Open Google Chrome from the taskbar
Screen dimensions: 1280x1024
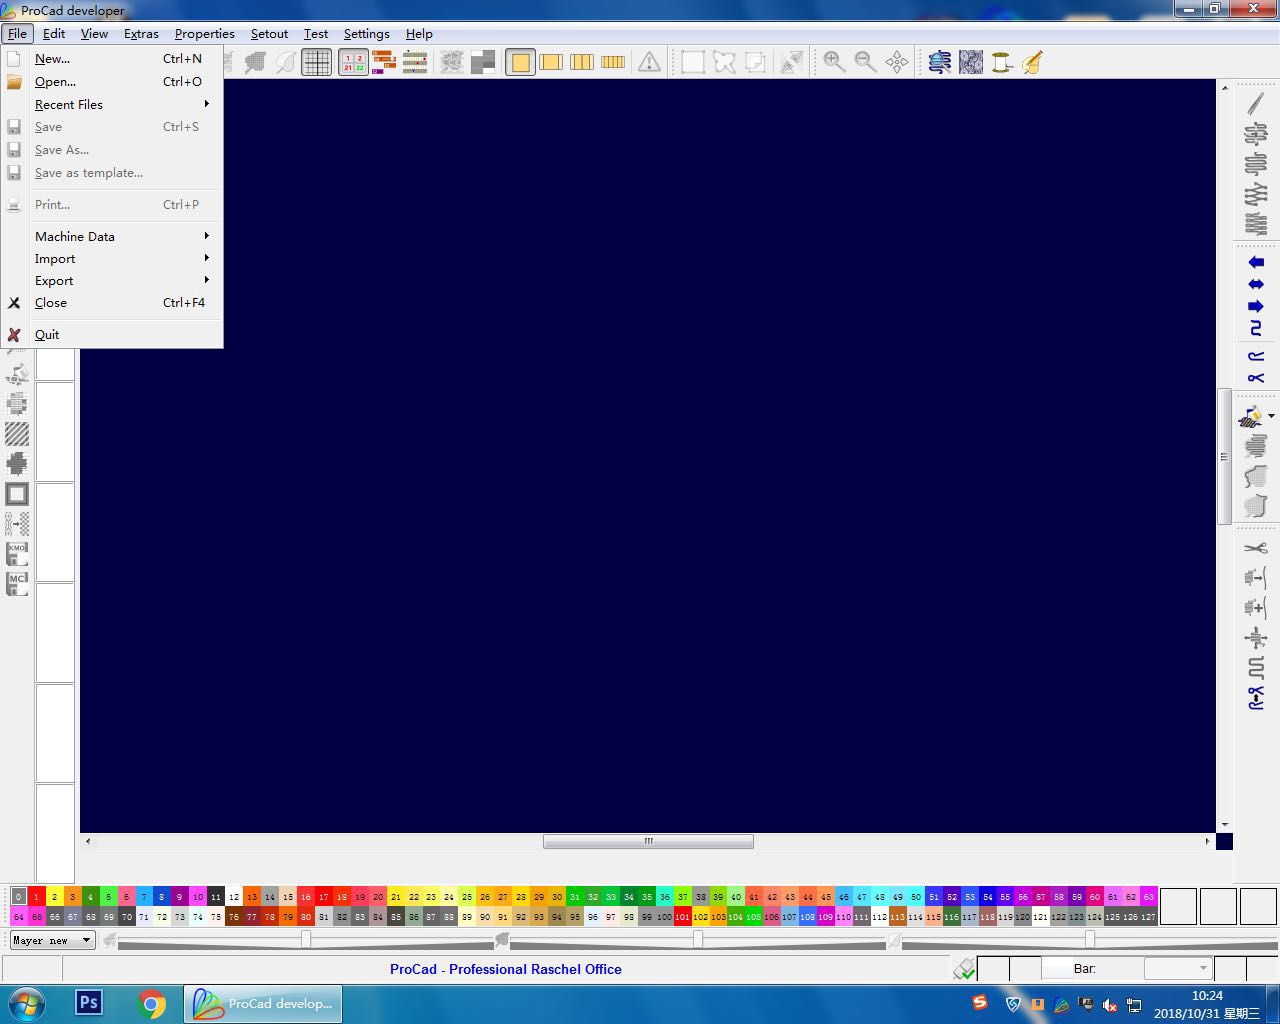(x=152, y=1004)
